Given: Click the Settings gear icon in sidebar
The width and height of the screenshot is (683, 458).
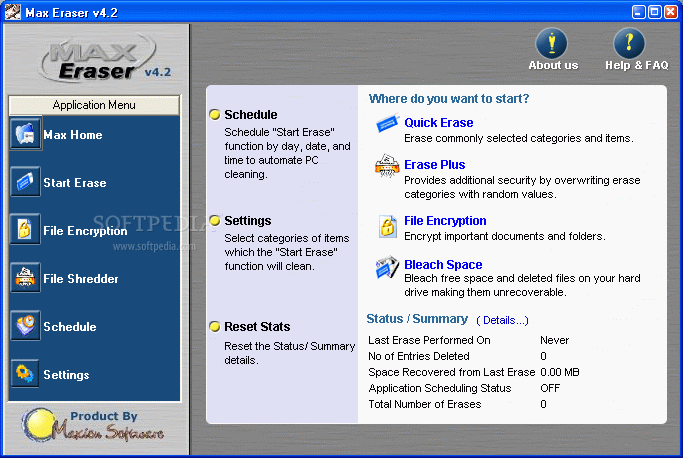Looking at the screenshot, I should tap(25, 373).
